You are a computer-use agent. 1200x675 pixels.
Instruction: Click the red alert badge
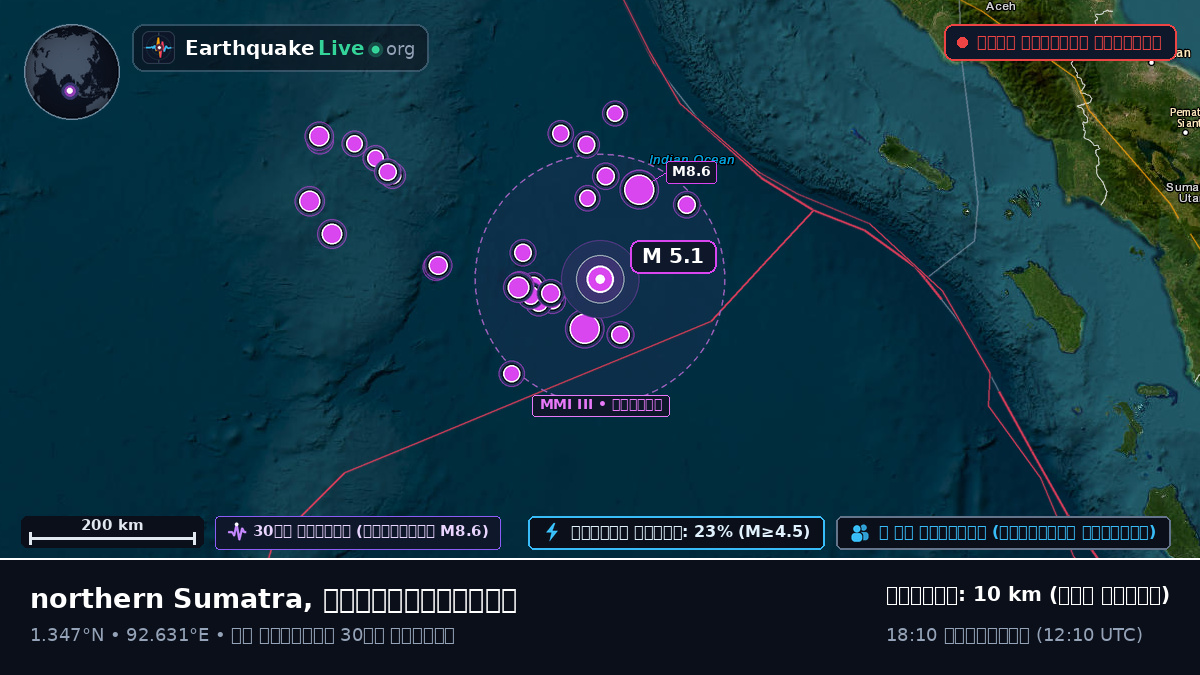[x=1060, y=43]
